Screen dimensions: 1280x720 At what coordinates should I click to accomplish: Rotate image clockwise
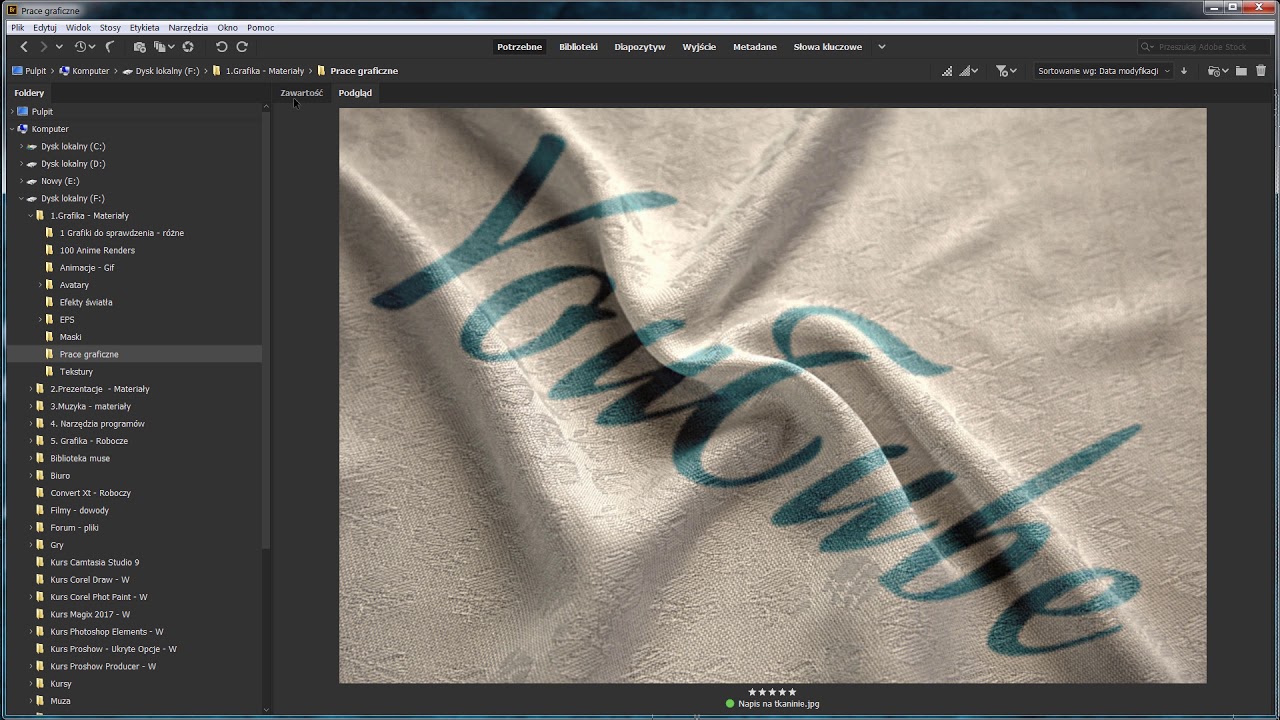(x=242, y=47)
